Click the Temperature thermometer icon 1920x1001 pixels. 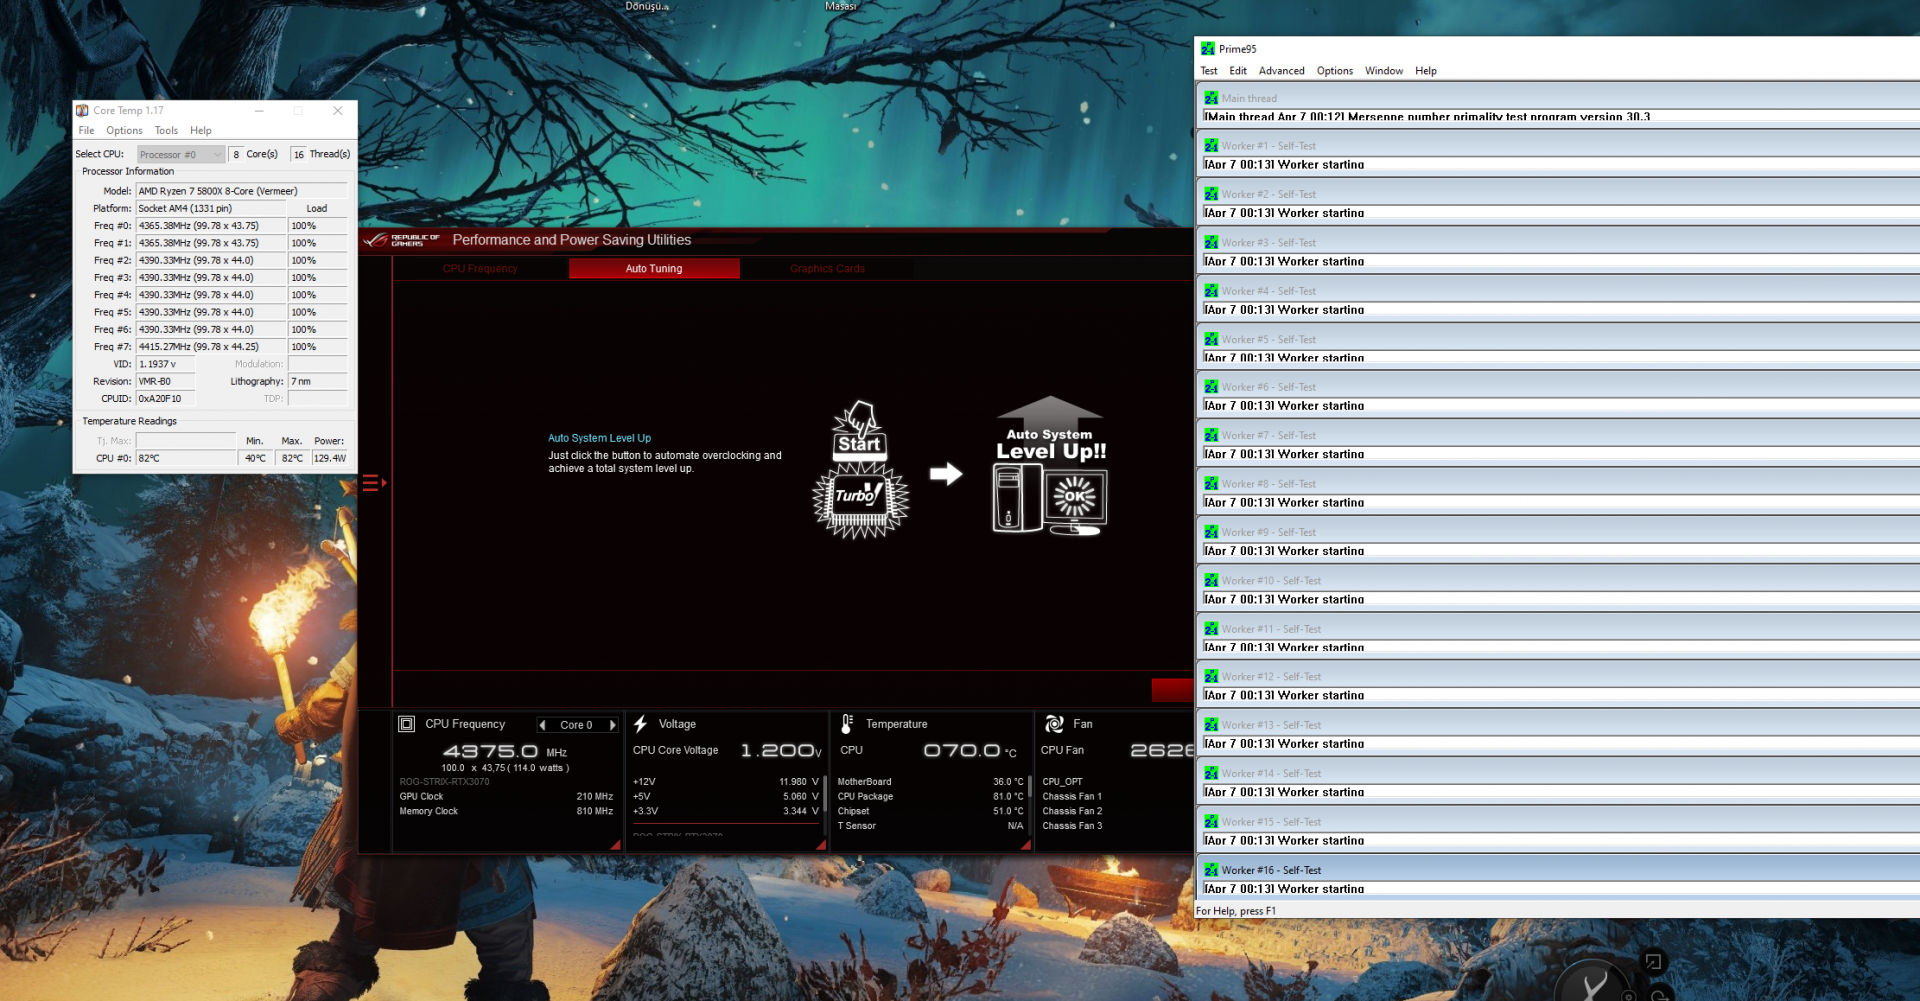click(847, 724)
